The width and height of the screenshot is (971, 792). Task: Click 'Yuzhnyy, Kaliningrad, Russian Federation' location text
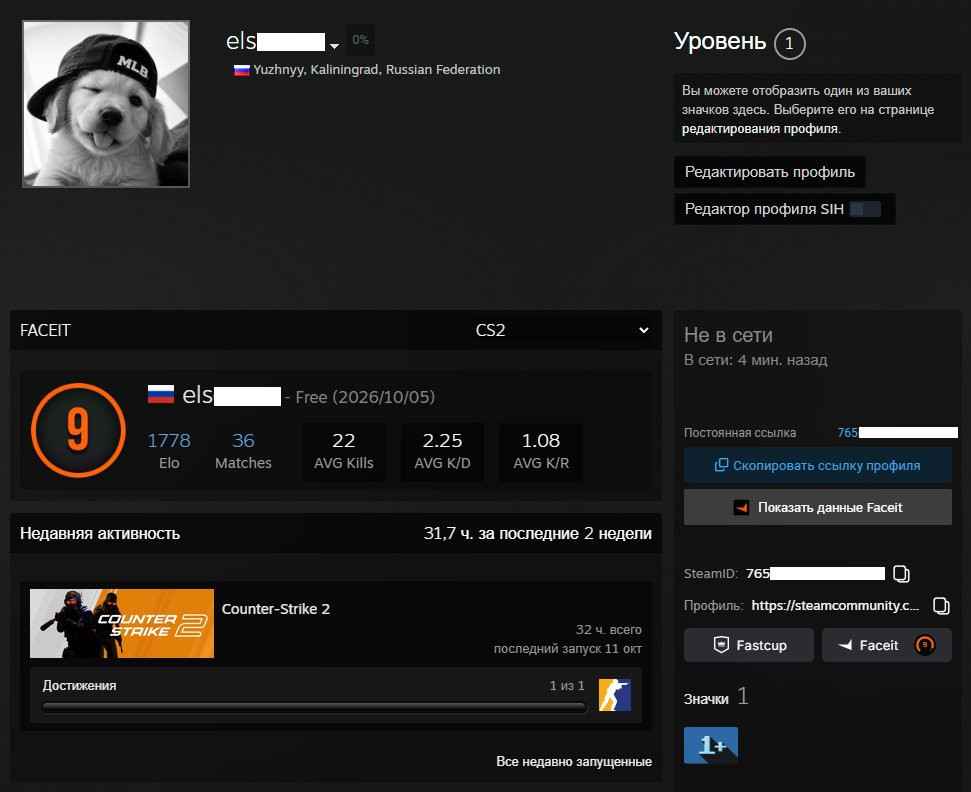(377, 69)
